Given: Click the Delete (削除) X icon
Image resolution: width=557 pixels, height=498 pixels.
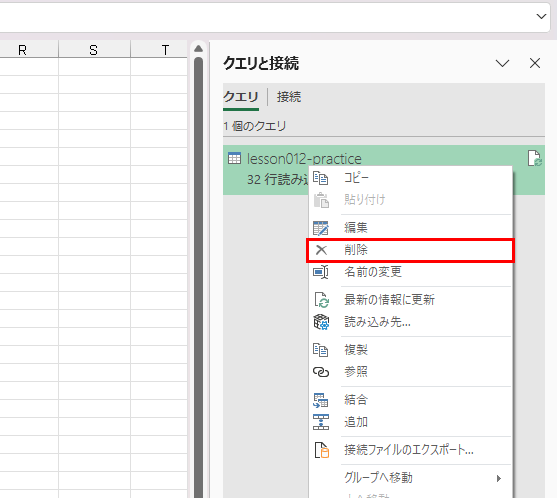Looking at the screenshot, I should pyautogui.click(x=321, y=250).
